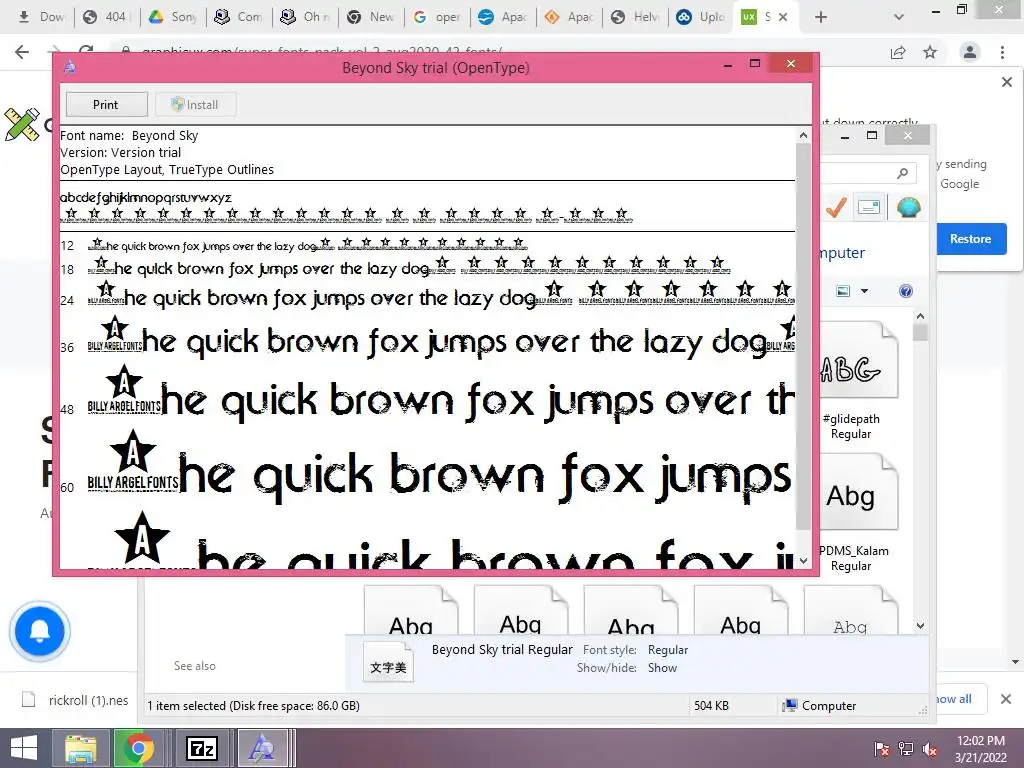This screenshot has width=1024, height=768.
Task: Close the active UX browser tab
Action: pos(783,17)
